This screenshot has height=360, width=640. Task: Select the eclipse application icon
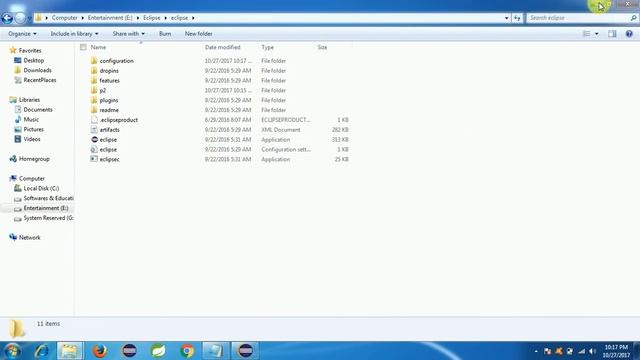[94, 140]
